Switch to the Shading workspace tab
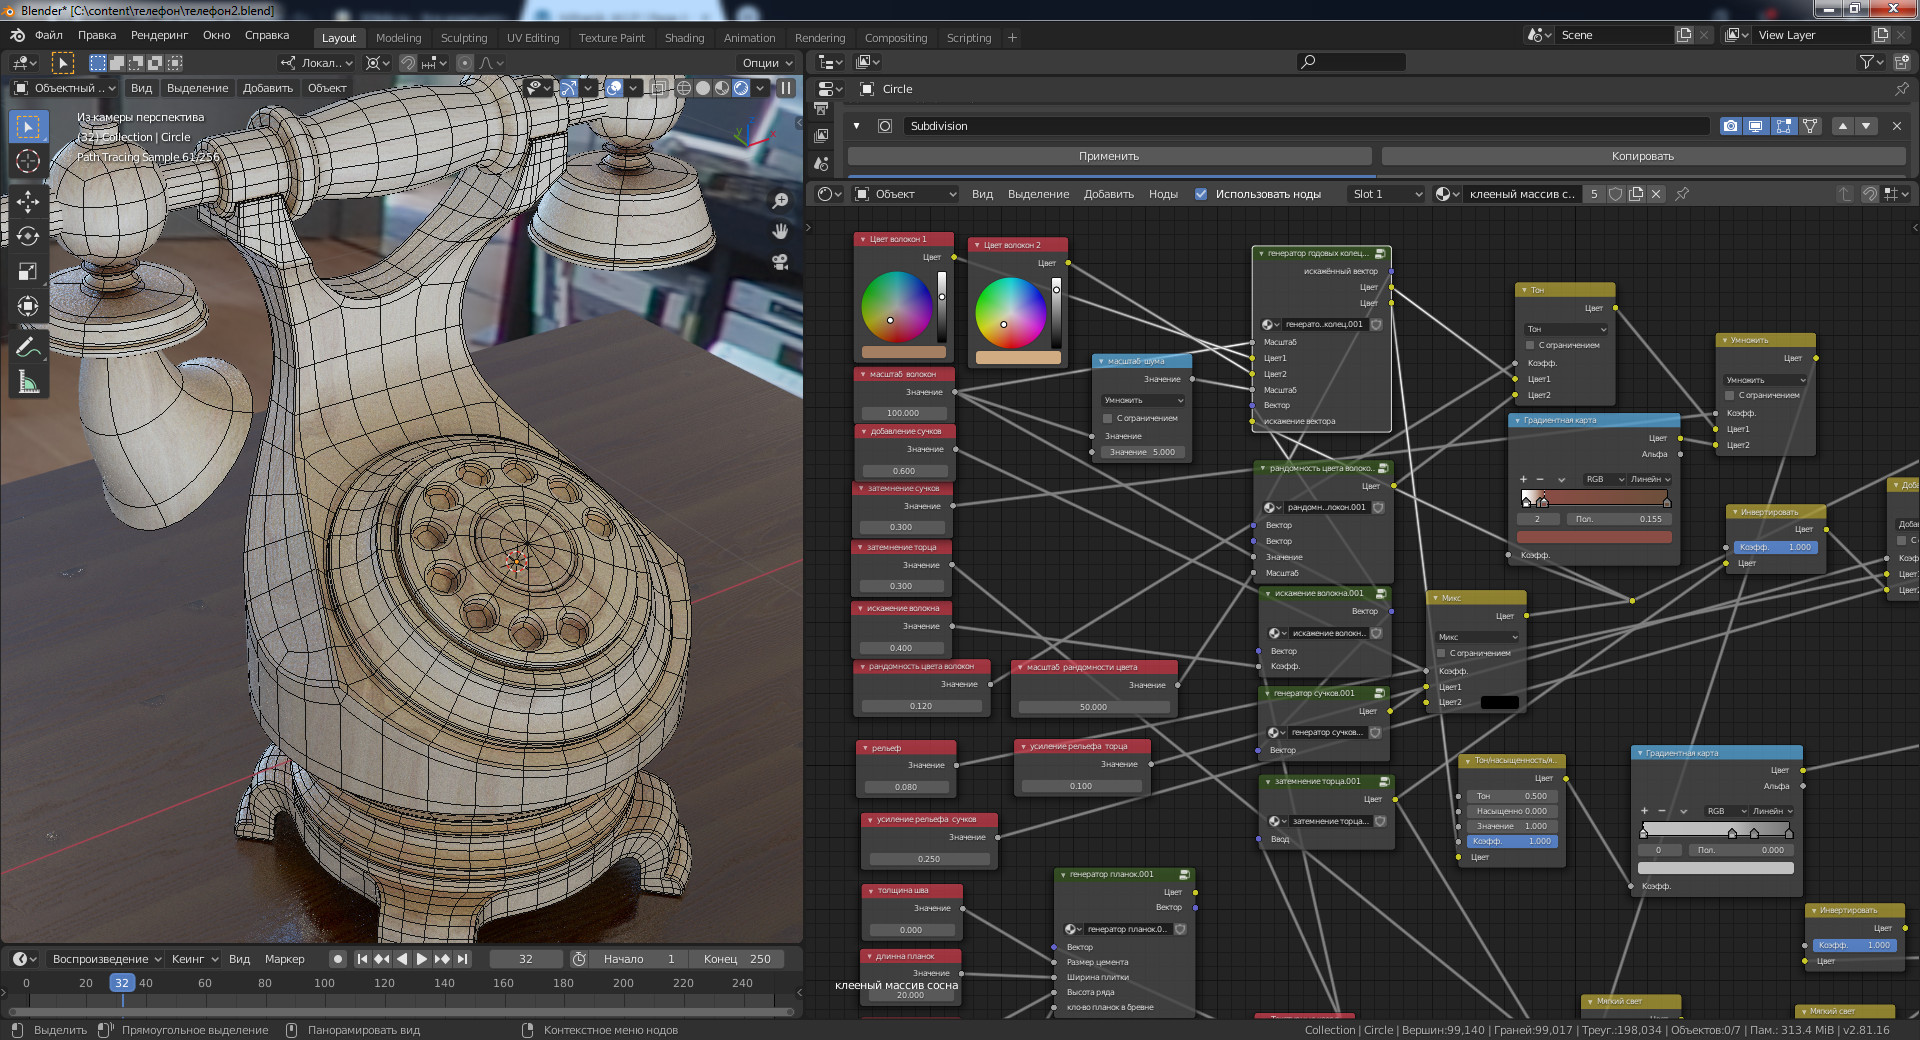 point(684,38)
